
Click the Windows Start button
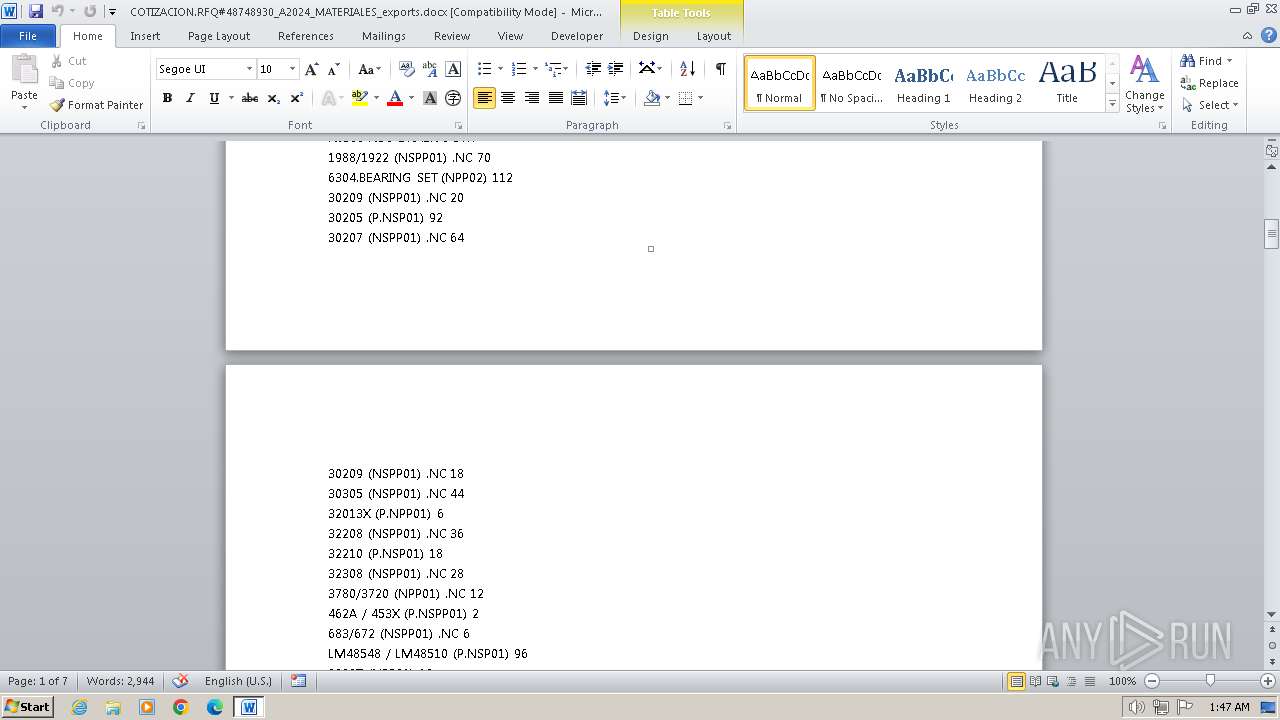(x=28, y=707)
